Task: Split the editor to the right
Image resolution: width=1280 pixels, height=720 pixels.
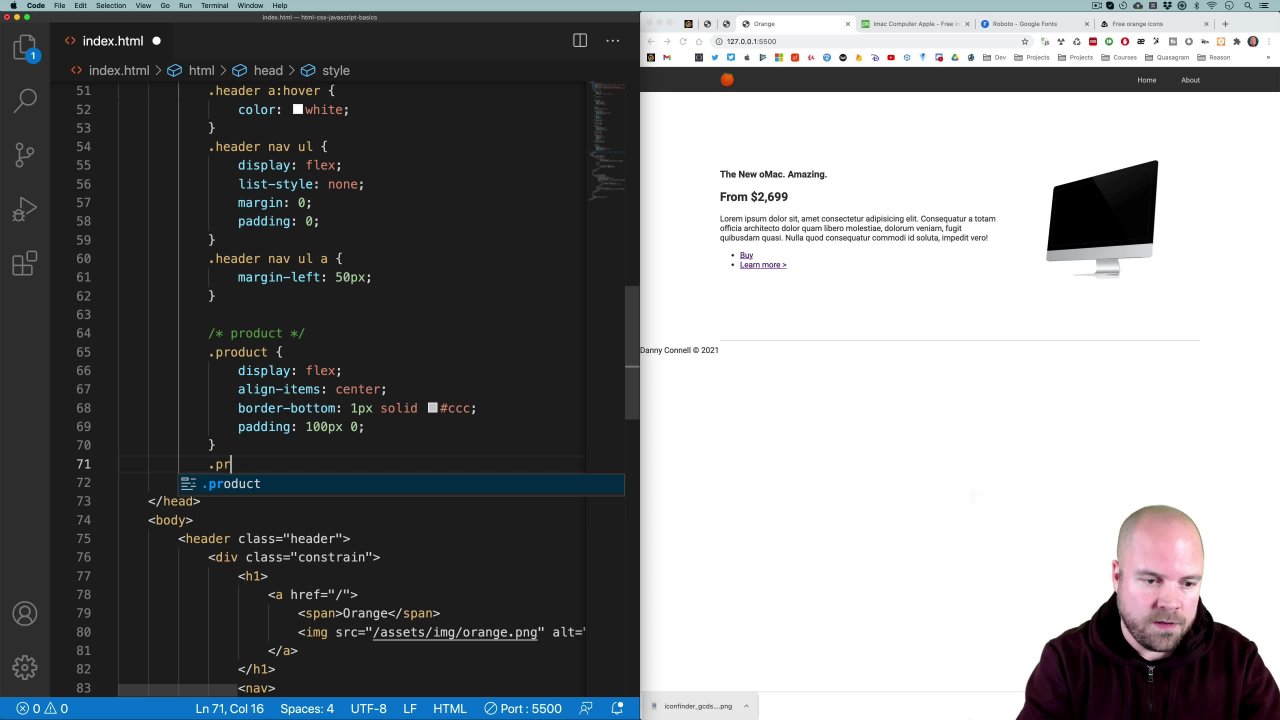Action: (580, 41)
